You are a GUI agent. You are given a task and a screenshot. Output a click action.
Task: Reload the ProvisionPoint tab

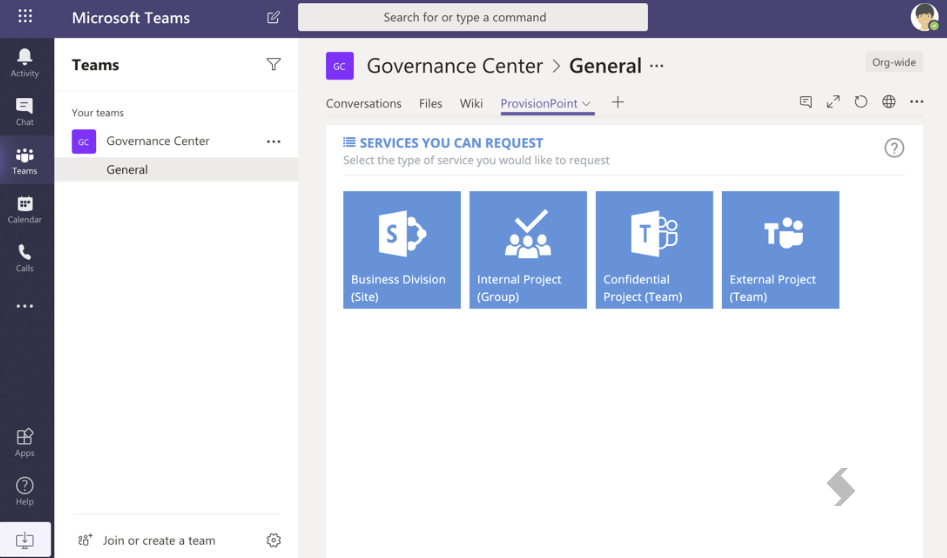click(861, 101)
